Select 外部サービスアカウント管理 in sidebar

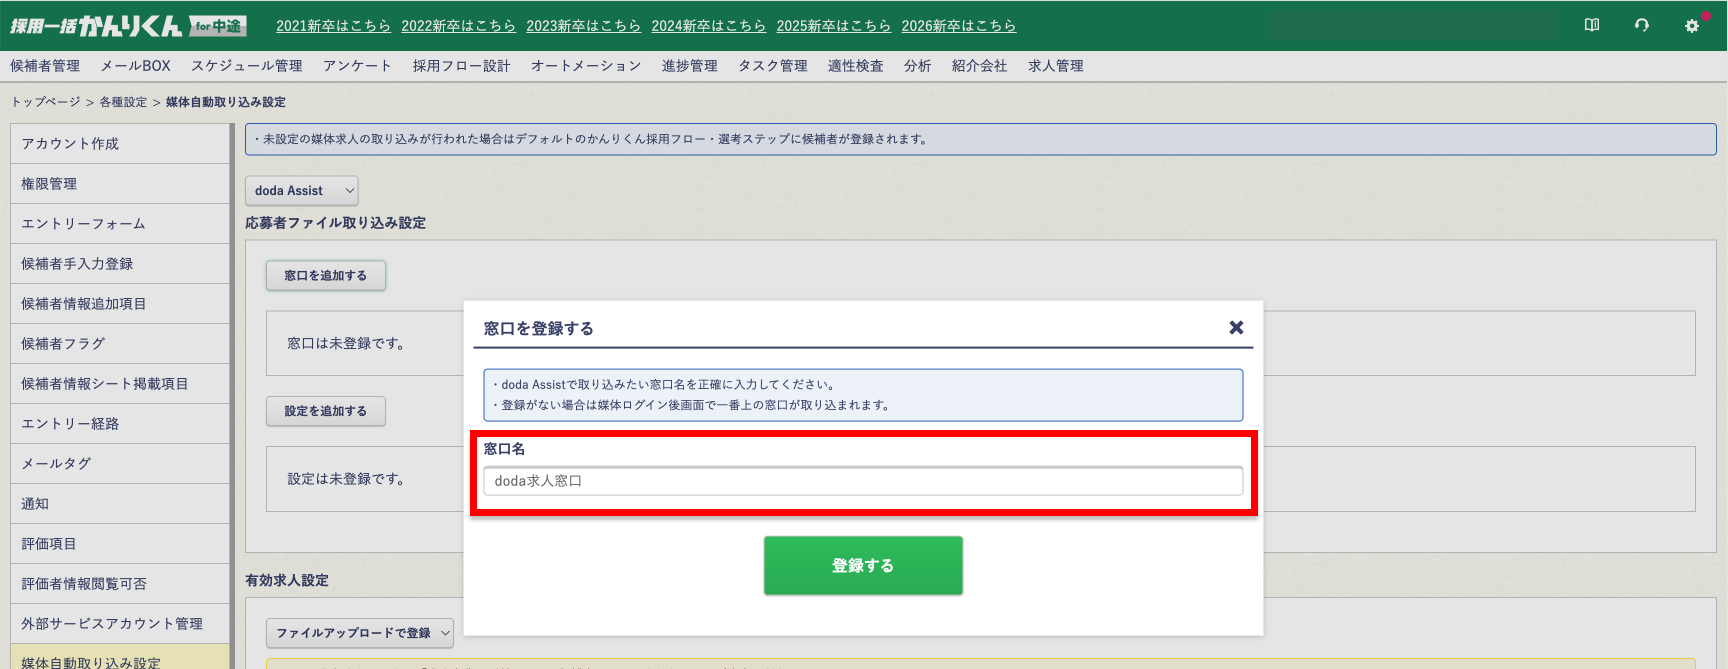[112, 624]
